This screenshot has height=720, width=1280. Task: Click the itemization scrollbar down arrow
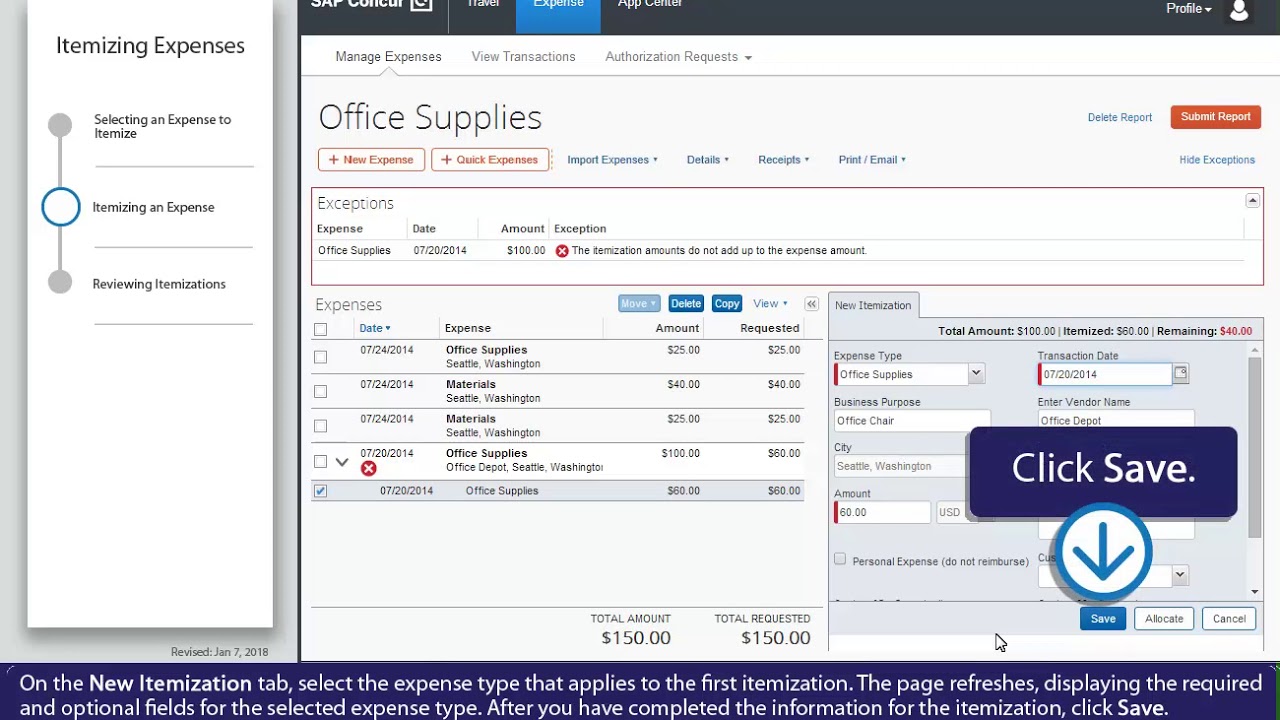pos(1255,592)
